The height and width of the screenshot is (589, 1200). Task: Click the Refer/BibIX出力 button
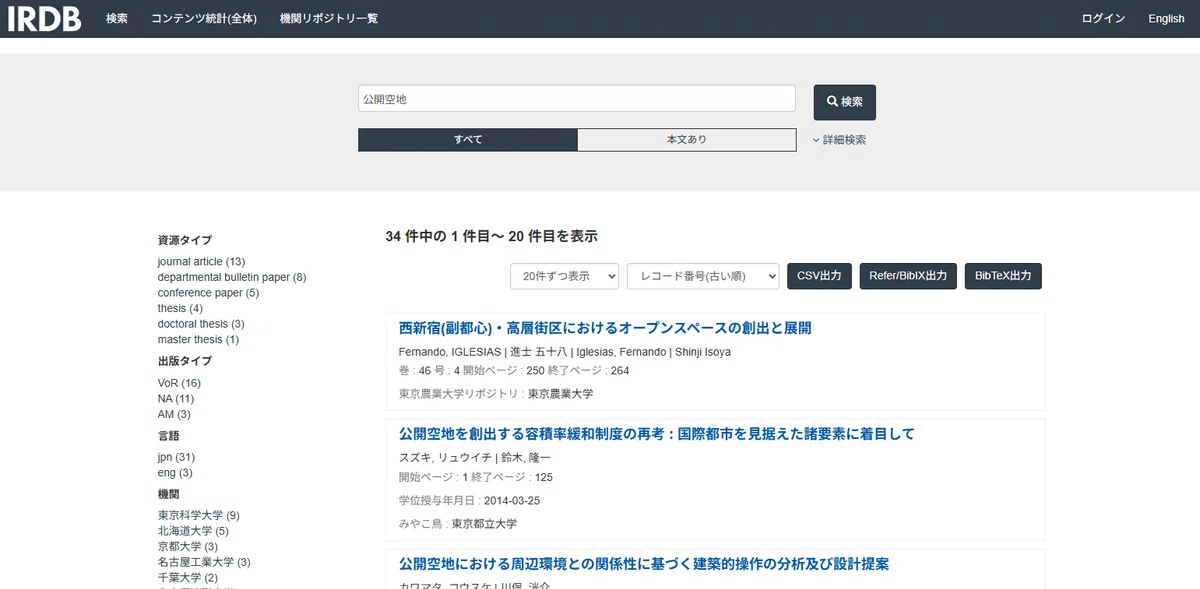(908, 276)
